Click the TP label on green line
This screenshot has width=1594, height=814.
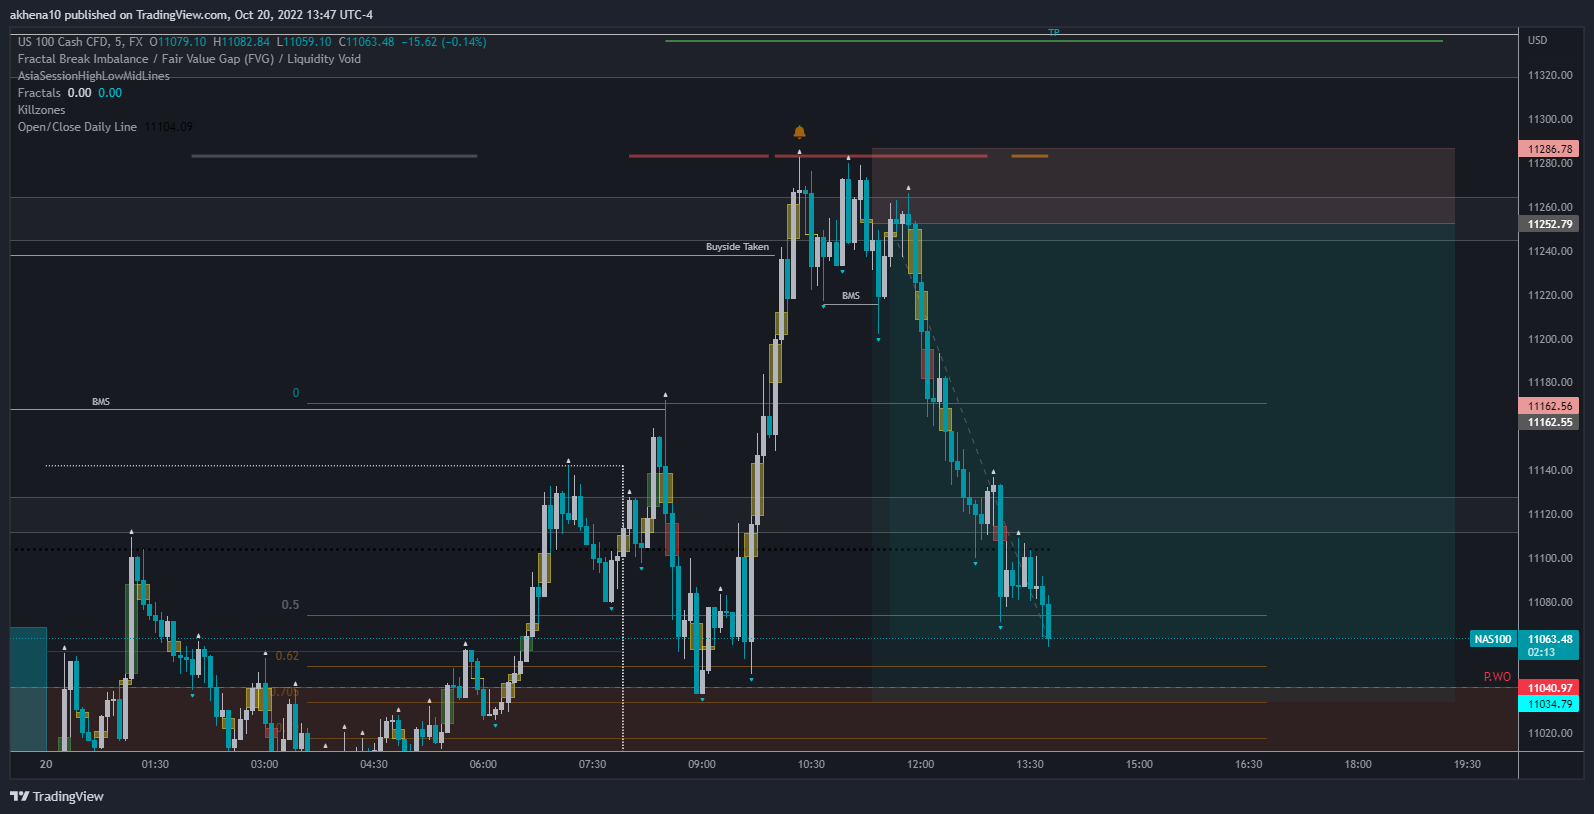pos(1053,33)
